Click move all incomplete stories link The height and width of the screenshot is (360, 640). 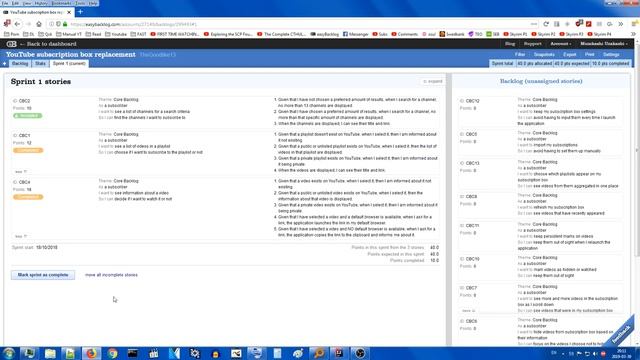(111, 275)
